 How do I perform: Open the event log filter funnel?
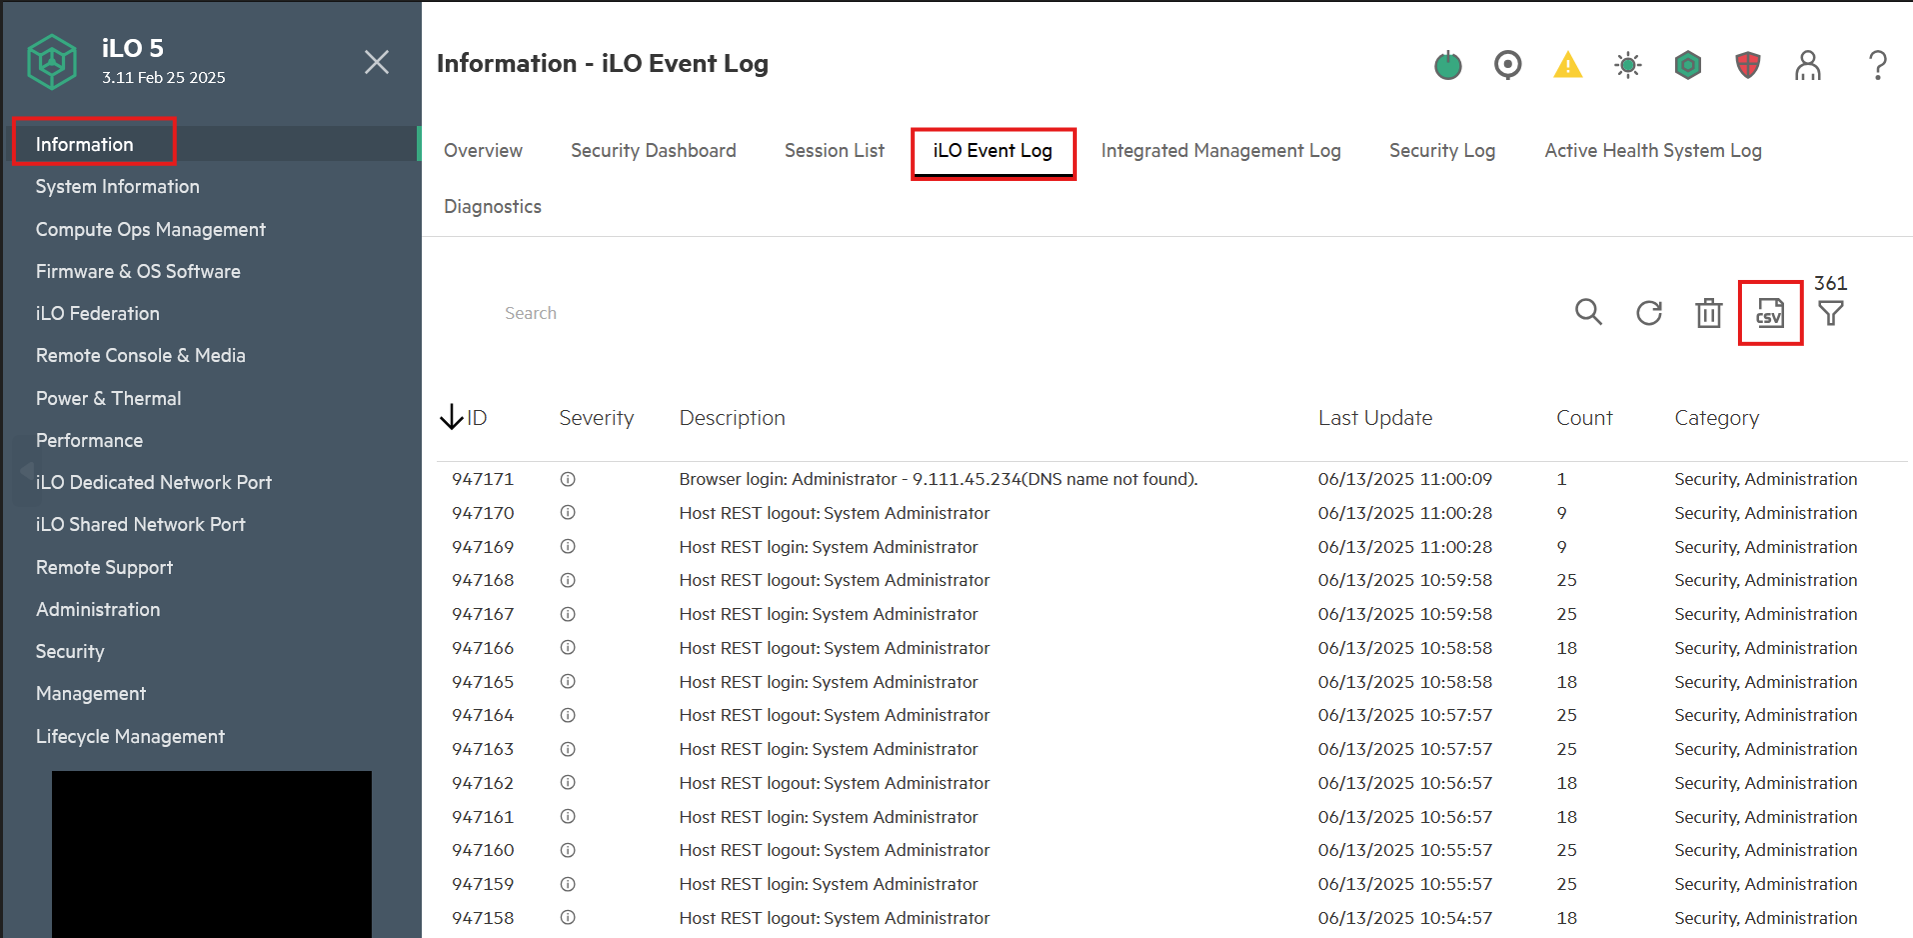pyautogui.click(x=1830, y=314)
